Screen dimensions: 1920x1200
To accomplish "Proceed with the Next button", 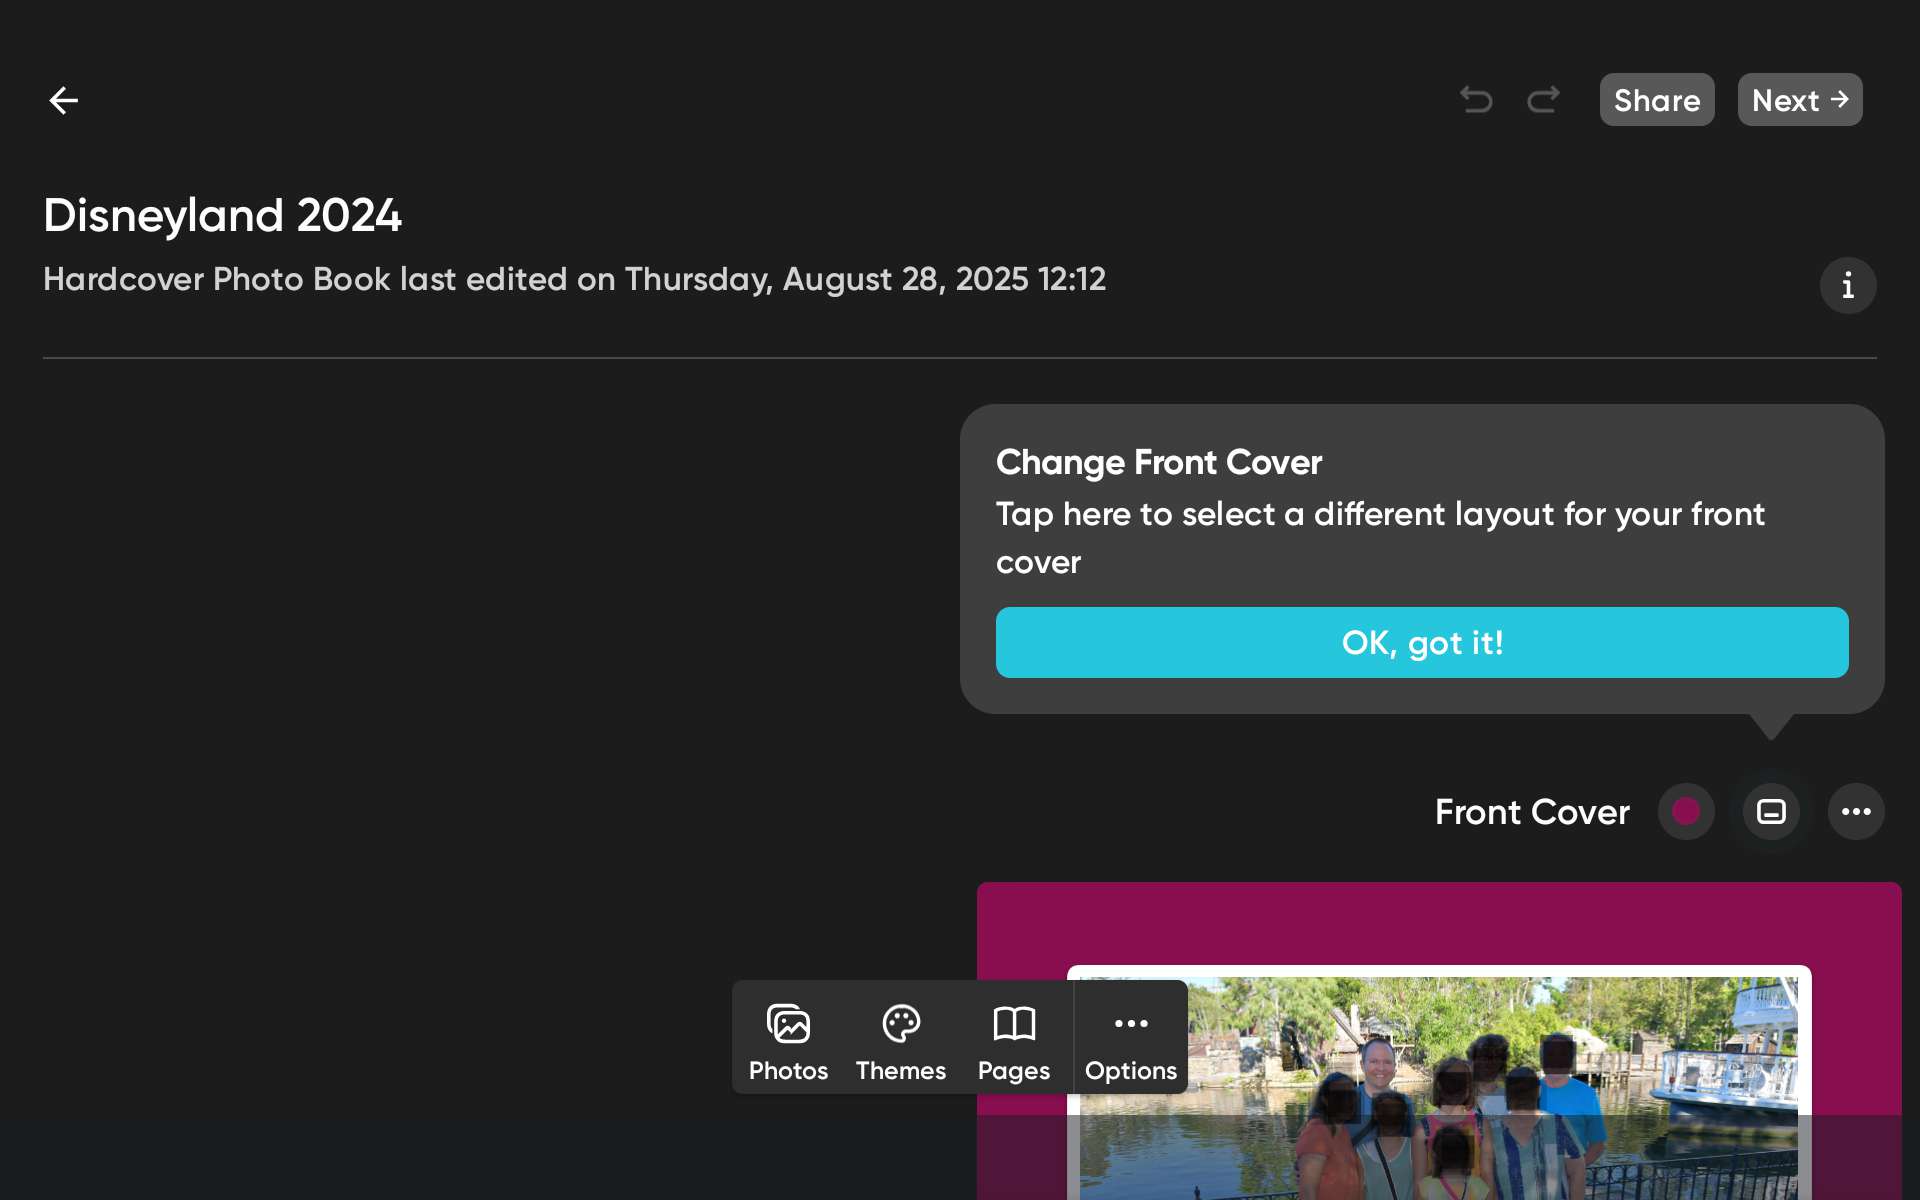I will tap(1799, 99).
